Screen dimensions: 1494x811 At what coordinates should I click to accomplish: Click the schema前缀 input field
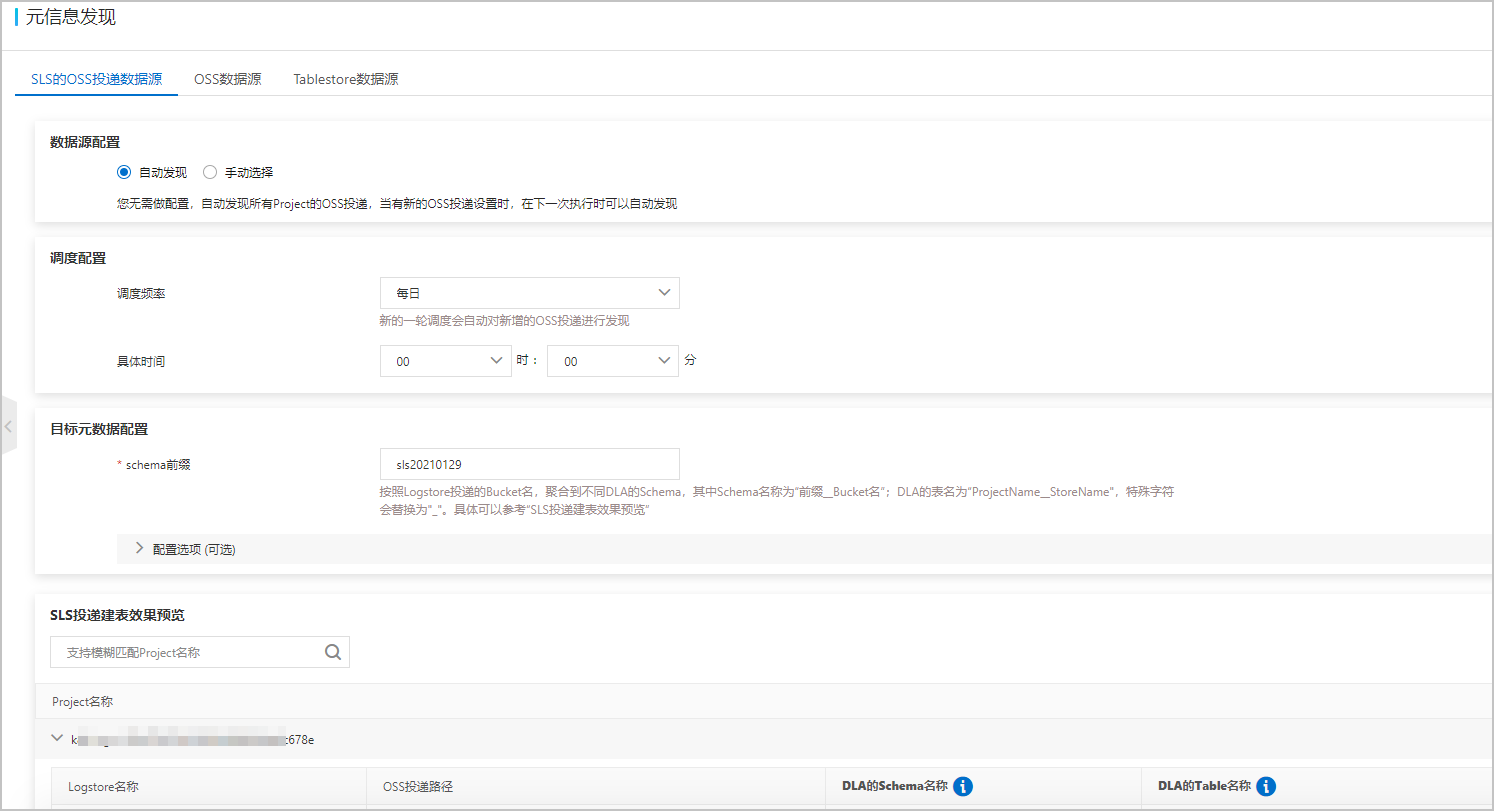click(530, 464)
